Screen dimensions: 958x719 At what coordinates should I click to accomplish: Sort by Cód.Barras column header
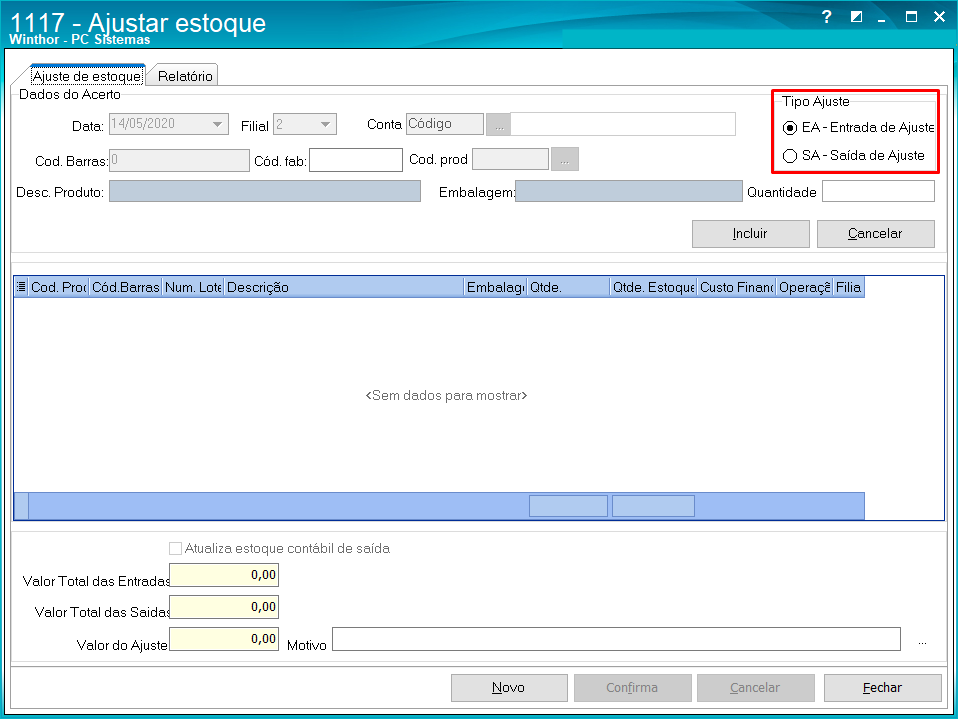(x=126, y=287)
